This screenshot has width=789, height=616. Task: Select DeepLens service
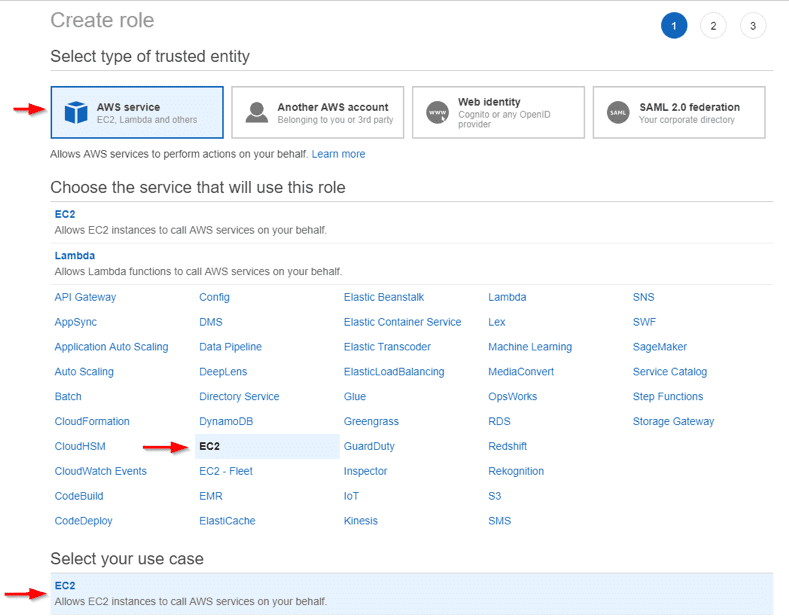223,372
